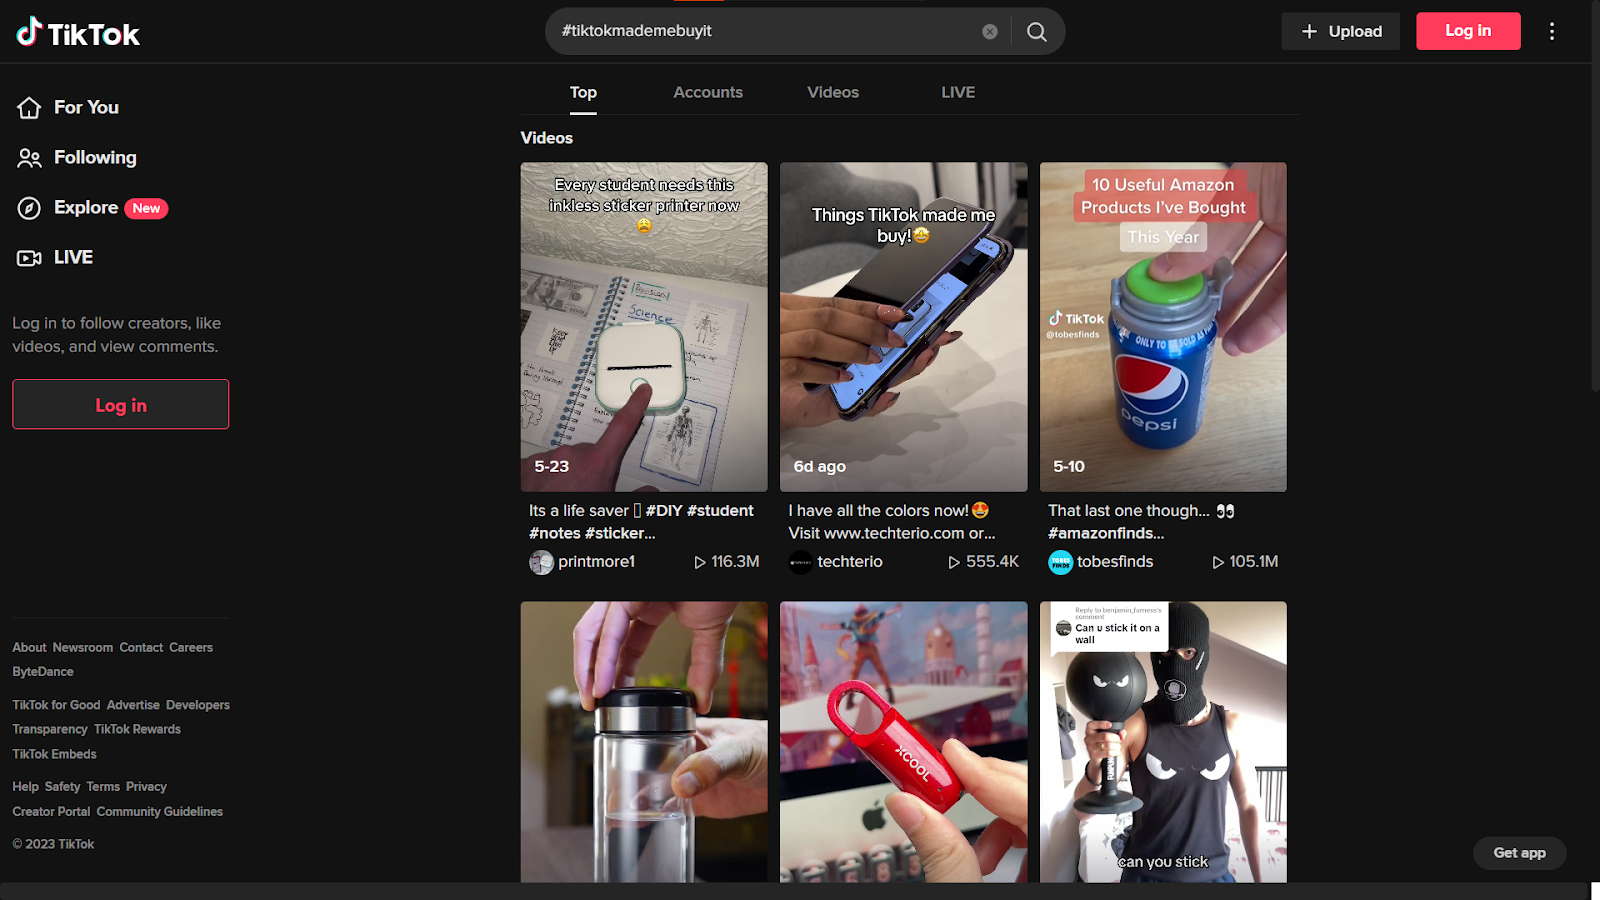The image size is (1600, 900).
Task: Open the TikTok Embeds link
Action: click(54, 755)
